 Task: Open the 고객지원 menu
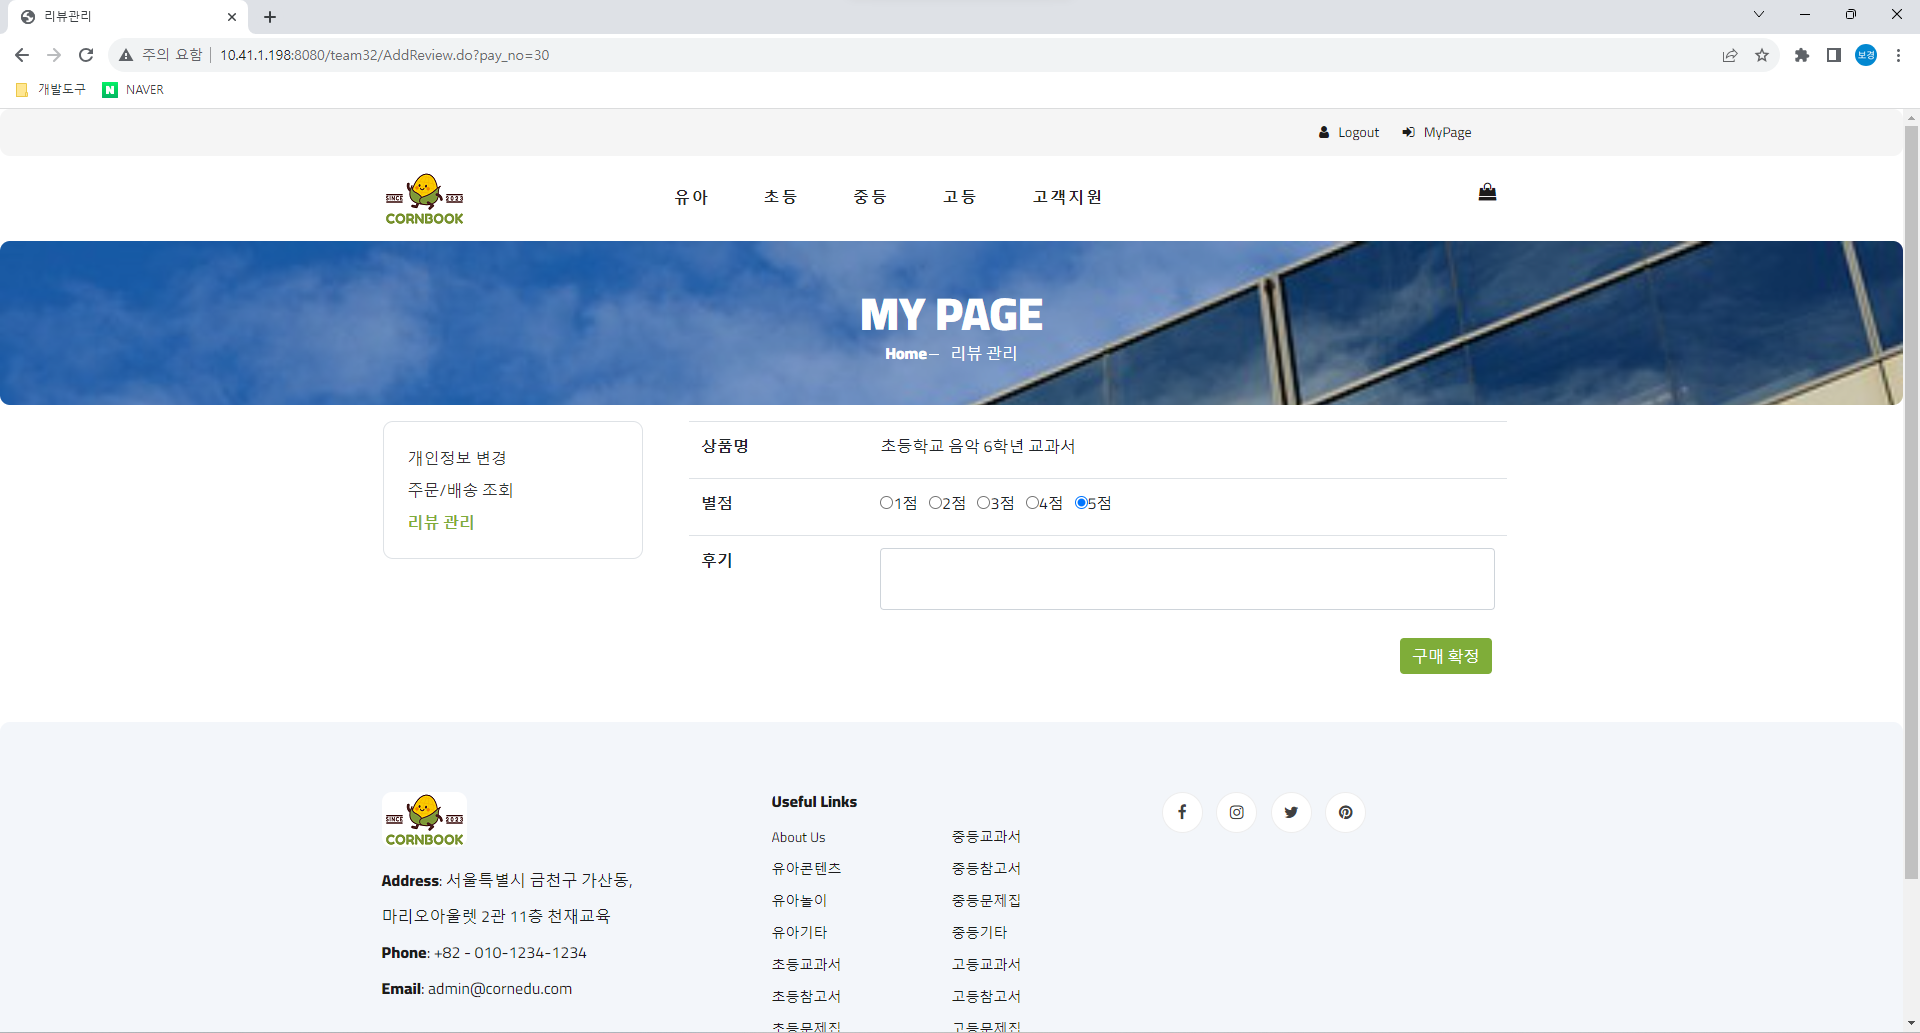click(1067, 197)
